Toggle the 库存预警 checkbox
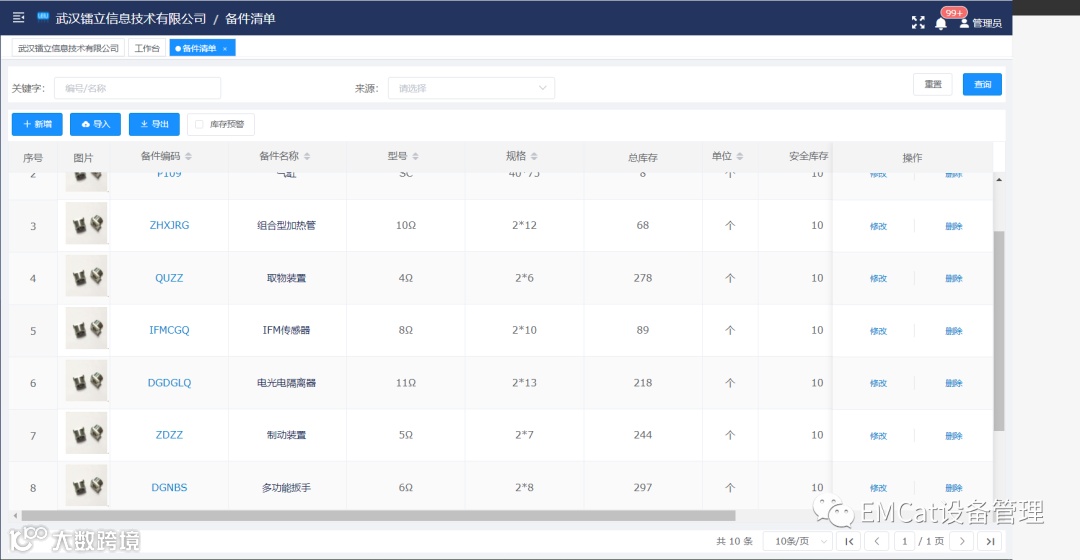This screenshot has height=560, width=1080. 199,125
